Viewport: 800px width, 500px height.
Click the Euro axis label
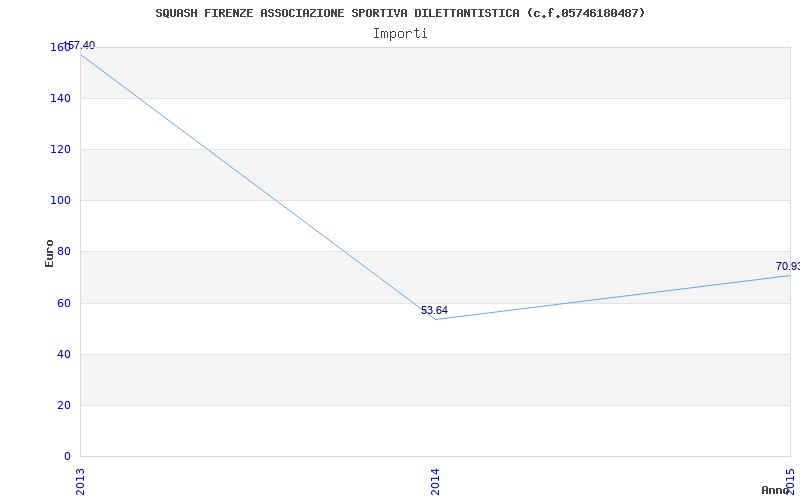tap(49, 253)
